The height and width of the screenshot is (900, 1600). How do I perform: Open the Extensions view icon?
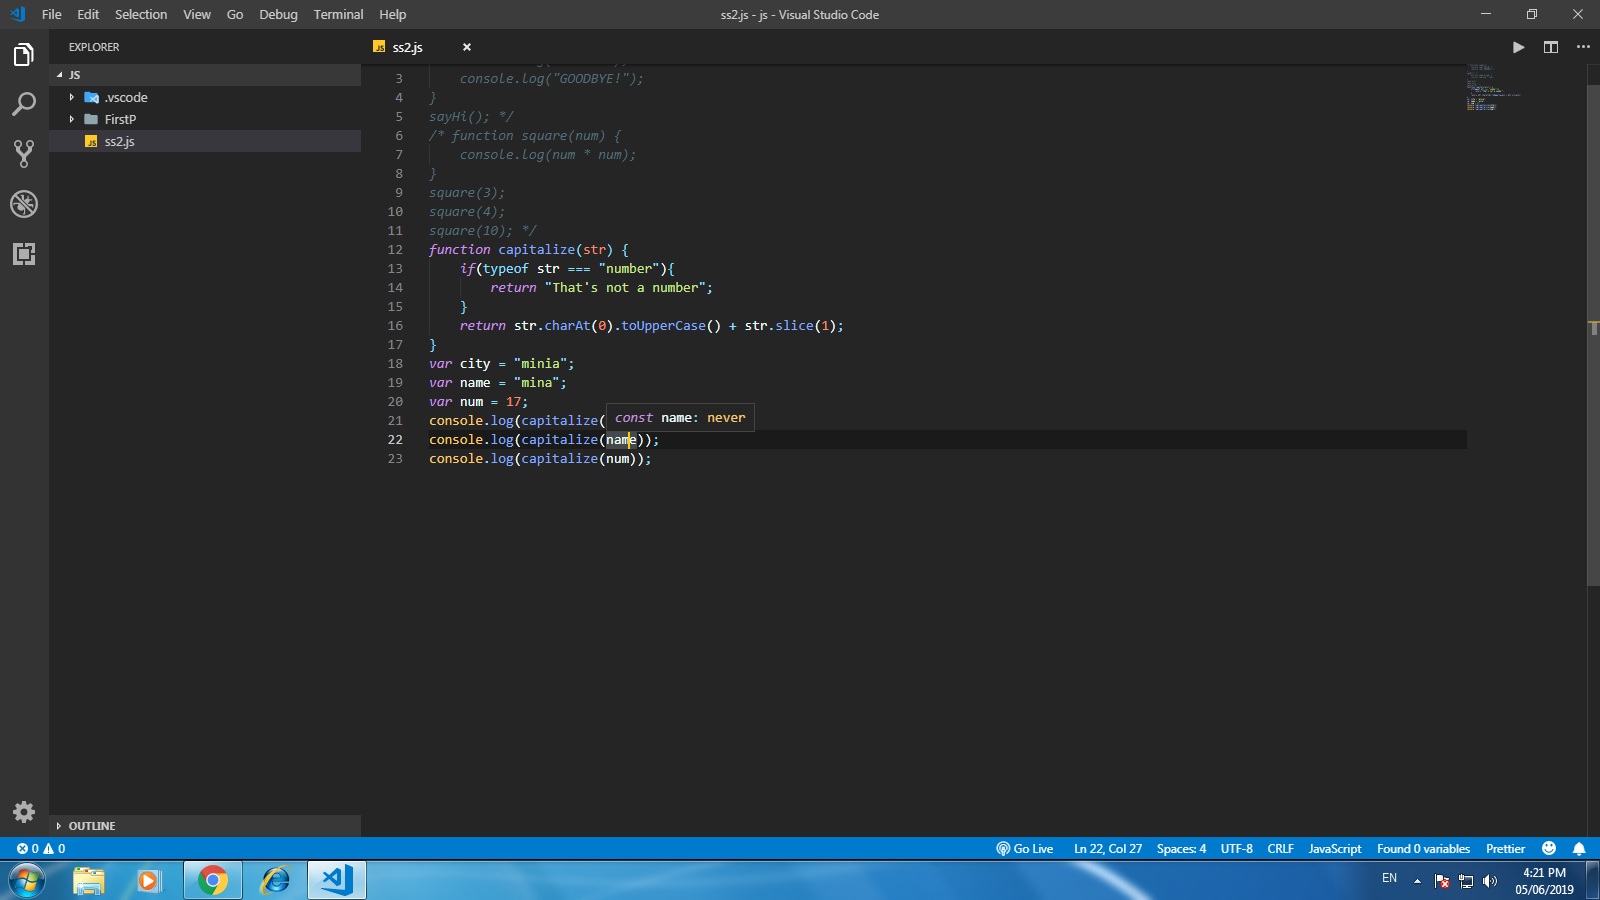click(24, 254)
